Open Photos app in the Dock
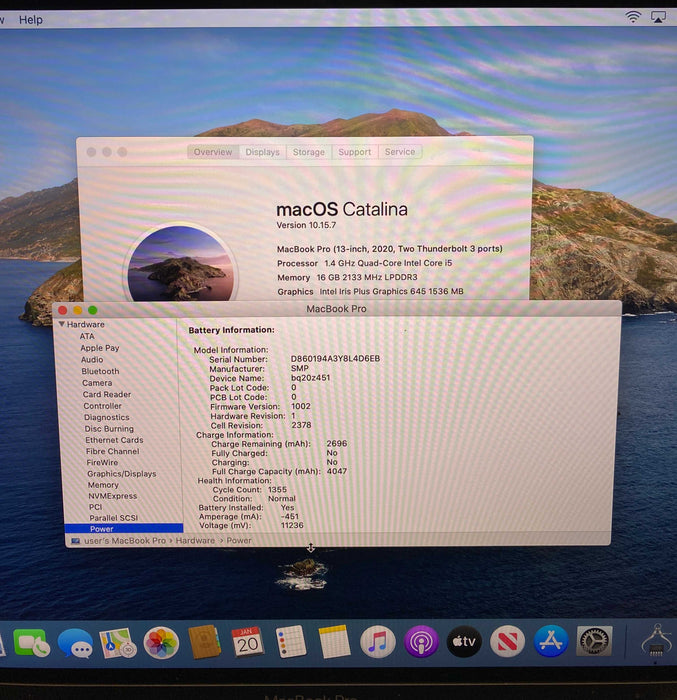The image size is (677, 700). (161, 643)
